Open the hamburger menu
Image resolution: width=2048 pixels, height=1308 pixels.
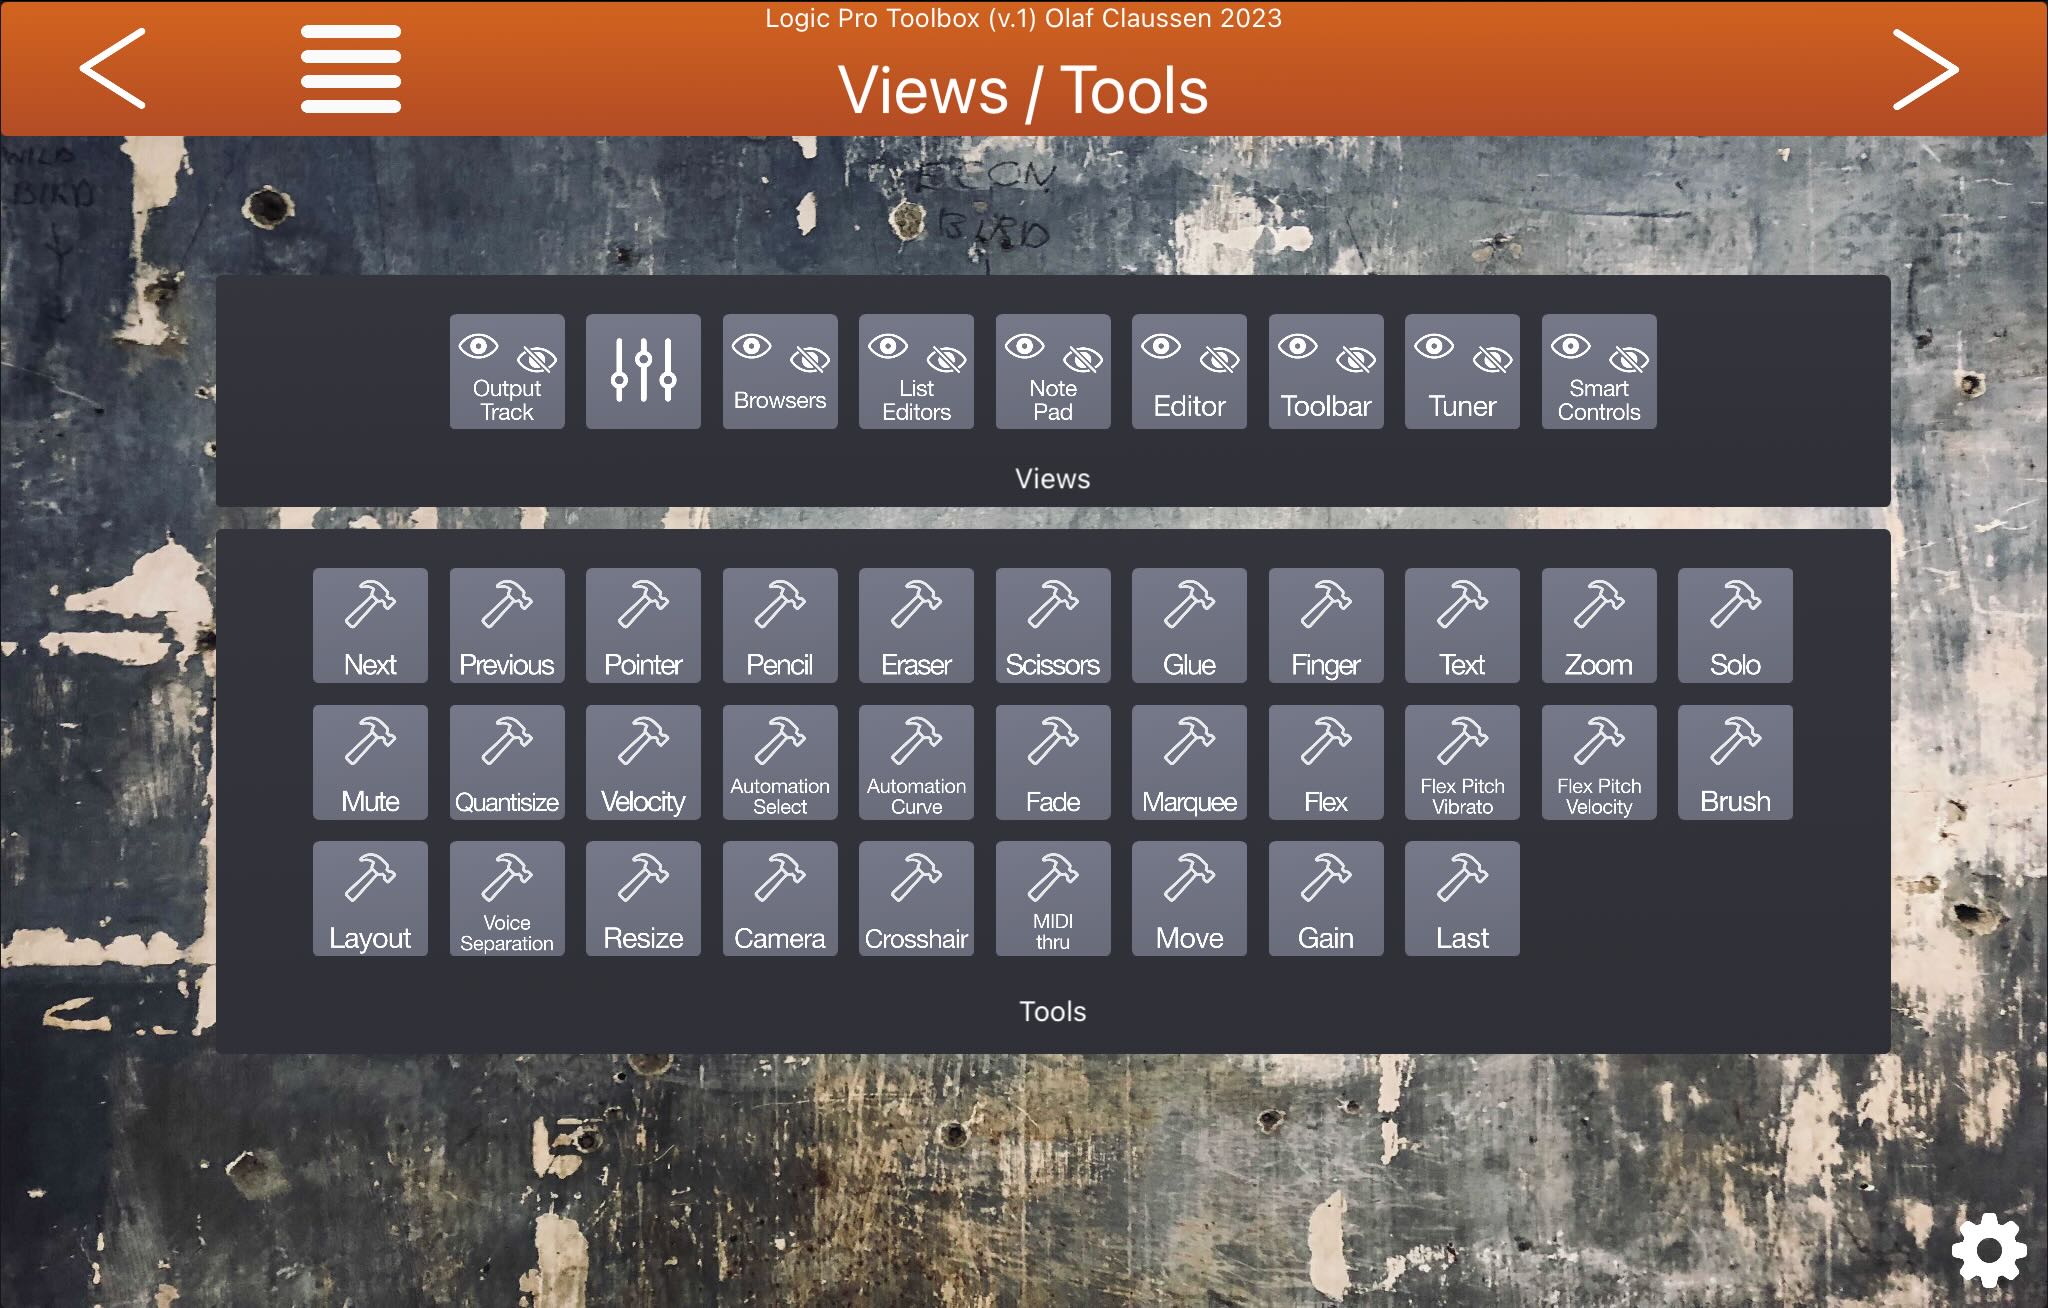click(351, 68)
